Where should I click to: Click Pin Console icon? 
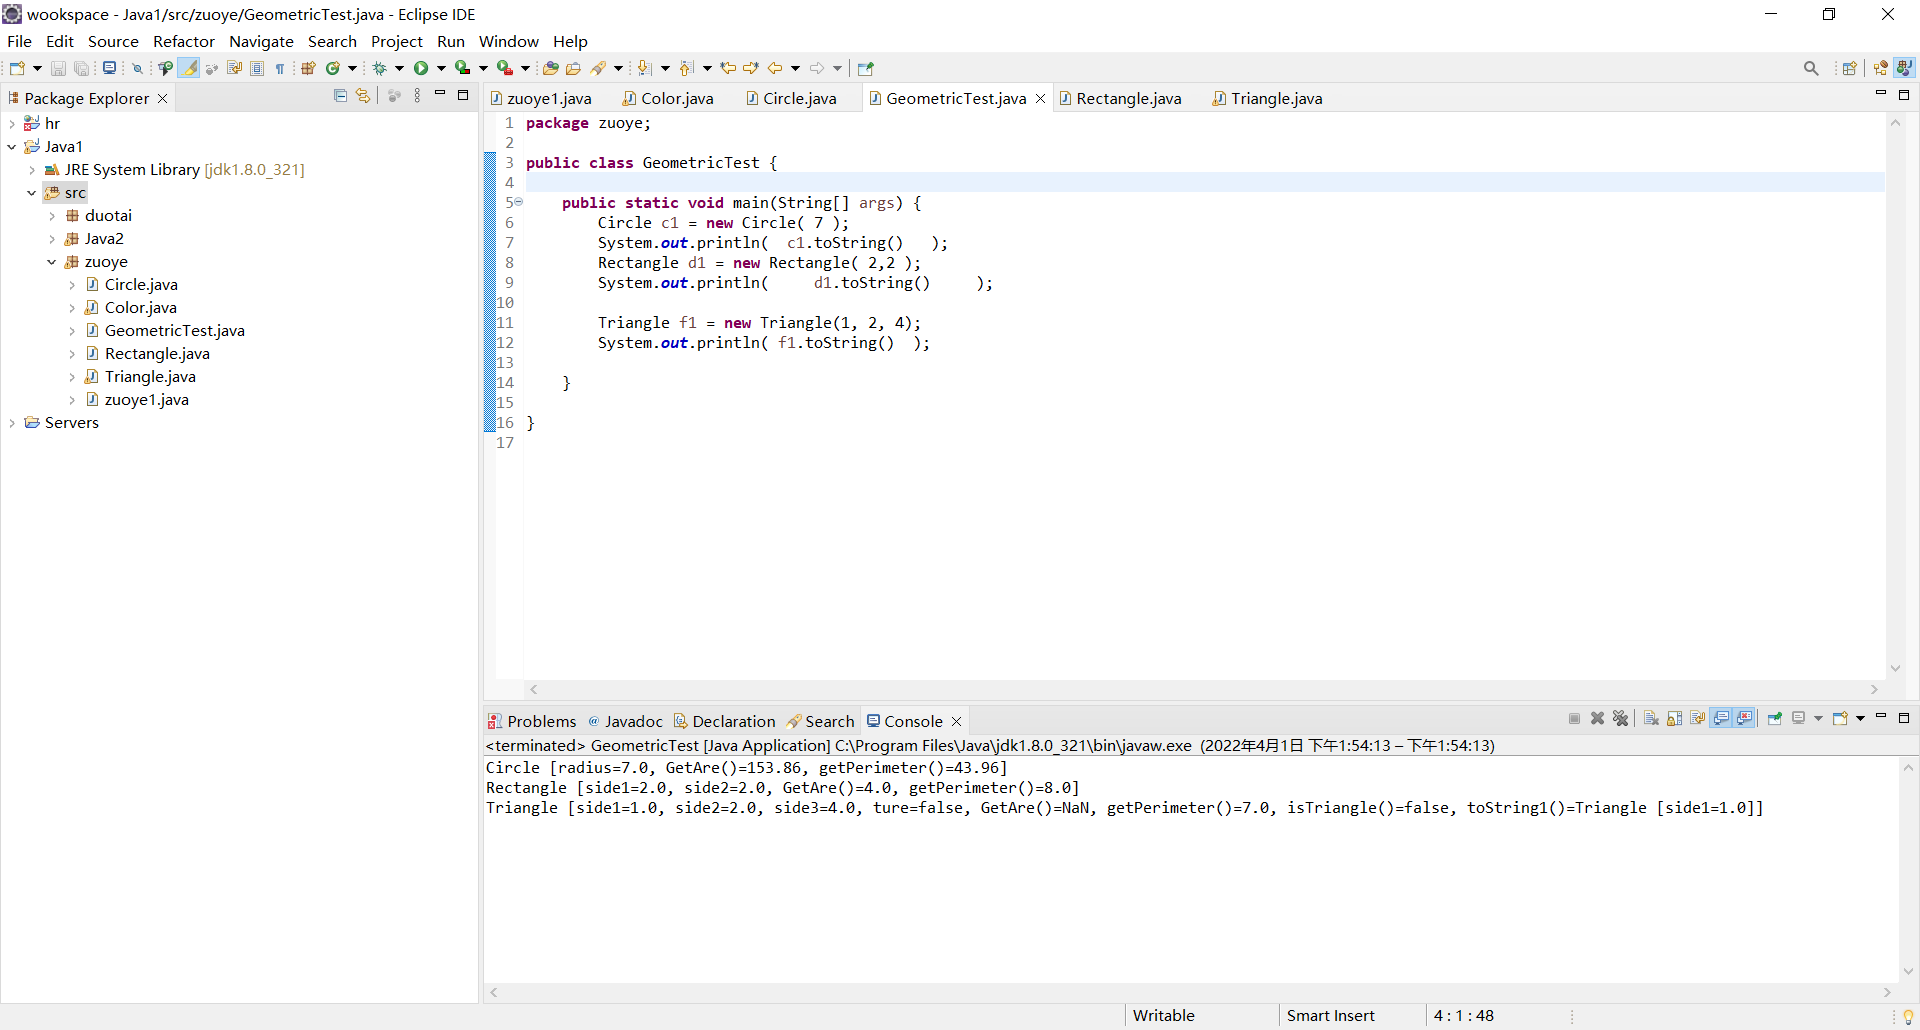pyautogui.click(x=1775, y=718)
